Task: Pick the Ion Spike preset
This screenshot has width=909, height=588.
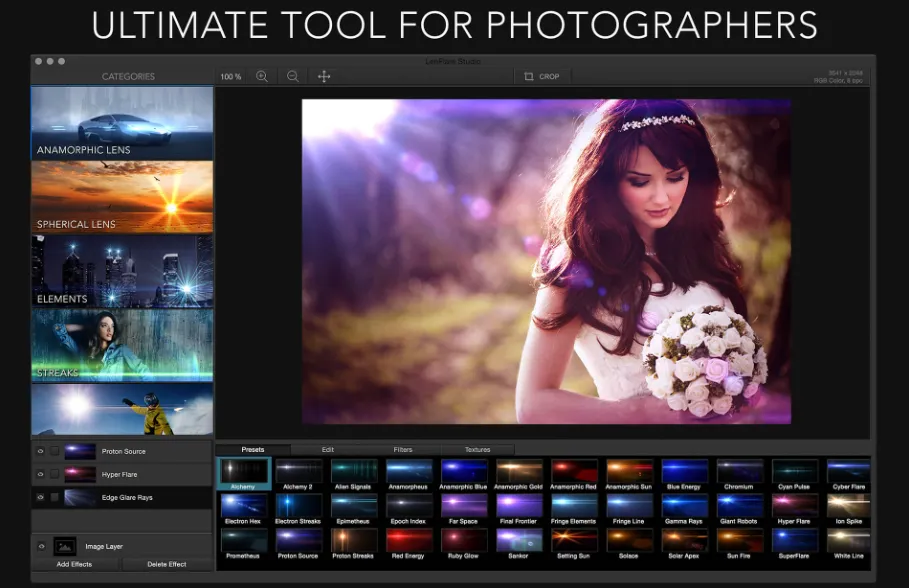Action: [849, 509]
